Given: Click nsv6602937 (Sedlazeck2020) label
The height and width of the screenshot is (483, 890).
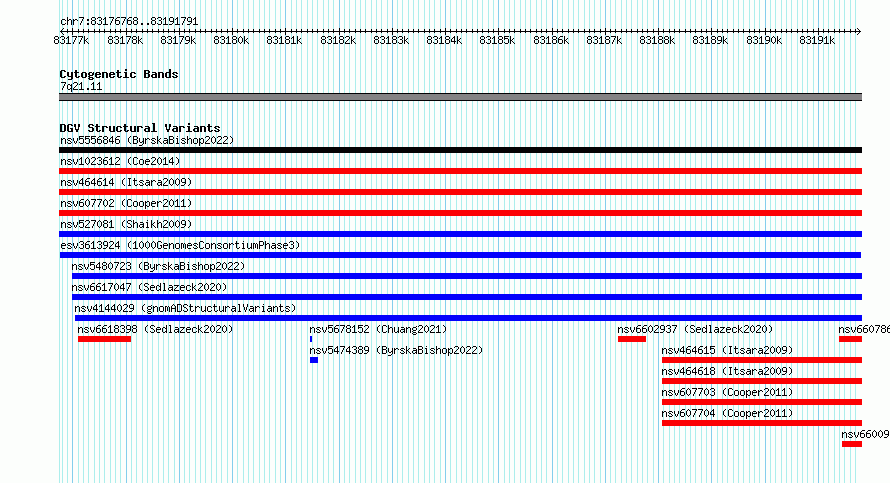Looking at the screenshot, I should pyautogui.click(x=695, y=329).
